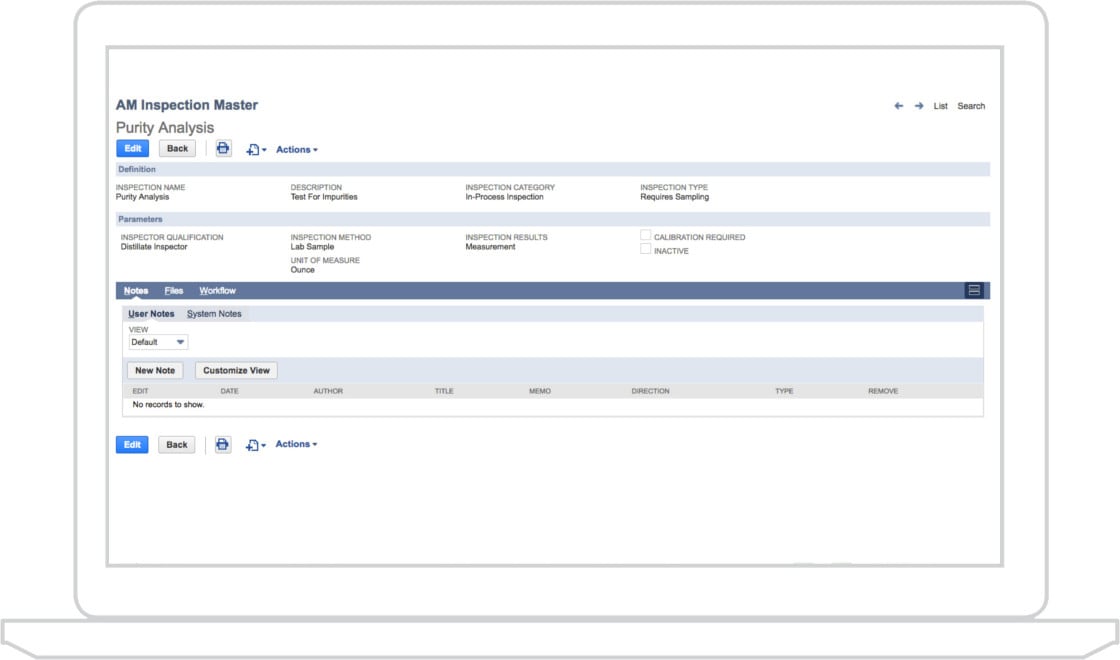Go to next record with right arrow
Image resolution: width=1120 pixels, height=660 pixels.
point(919,106)
